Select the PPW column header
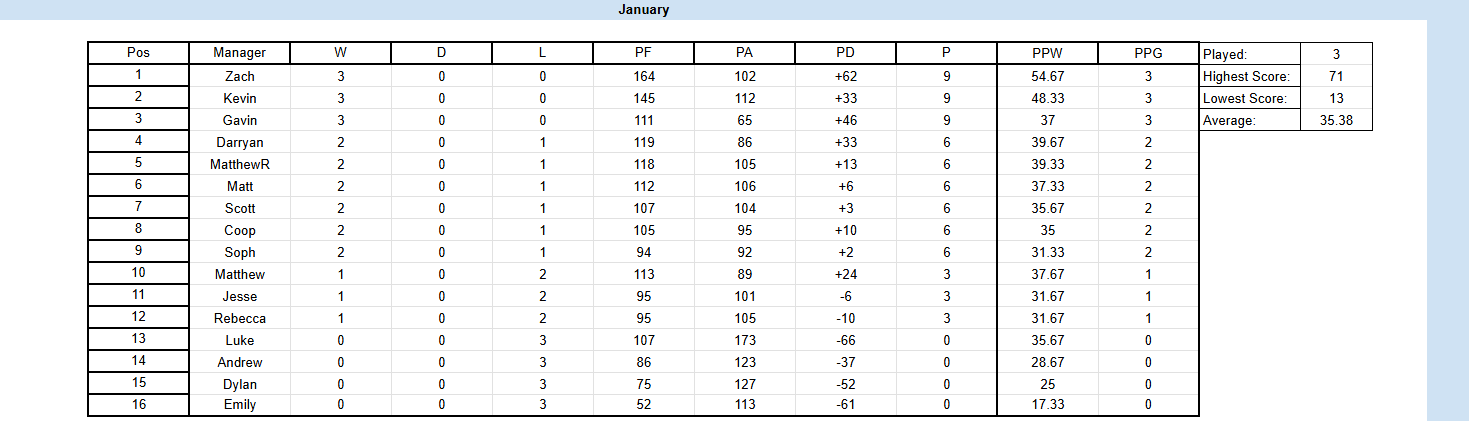The image size is (1469, 421). tap(1047, 53)
